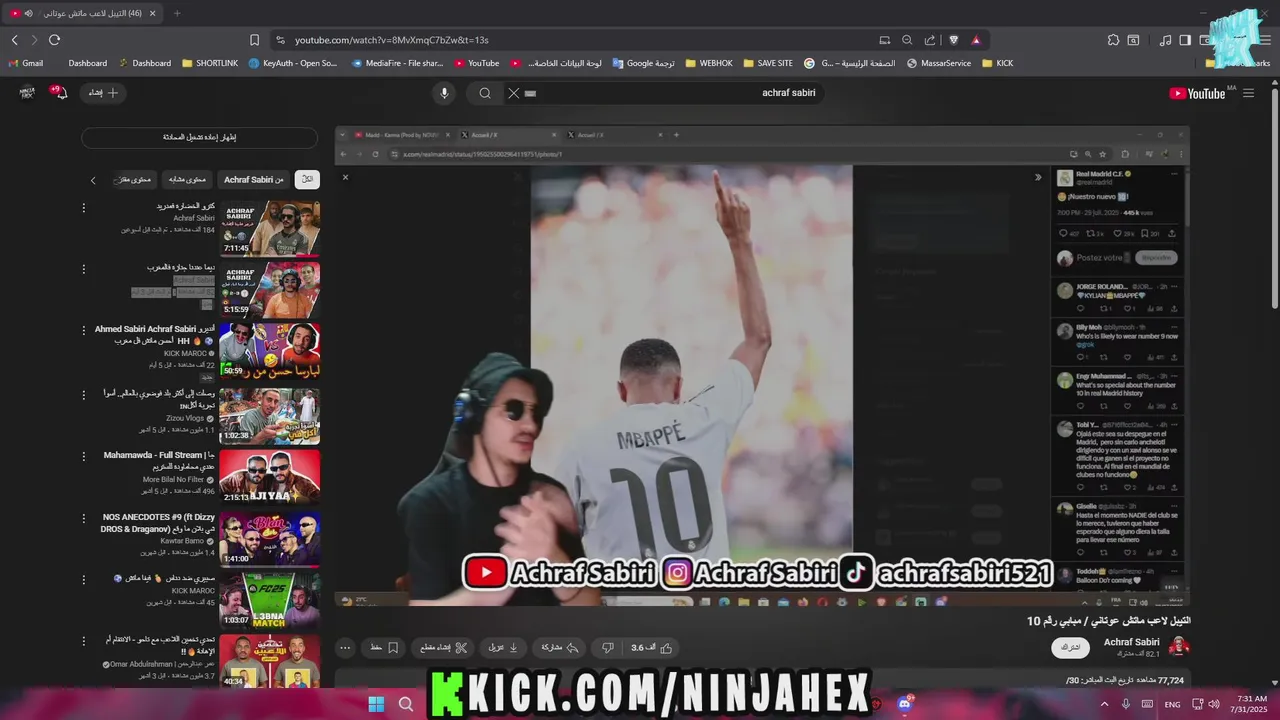Open Achraf Sabiri channel name below video
1280x720 pixels.
click(x=1131, y=642)
